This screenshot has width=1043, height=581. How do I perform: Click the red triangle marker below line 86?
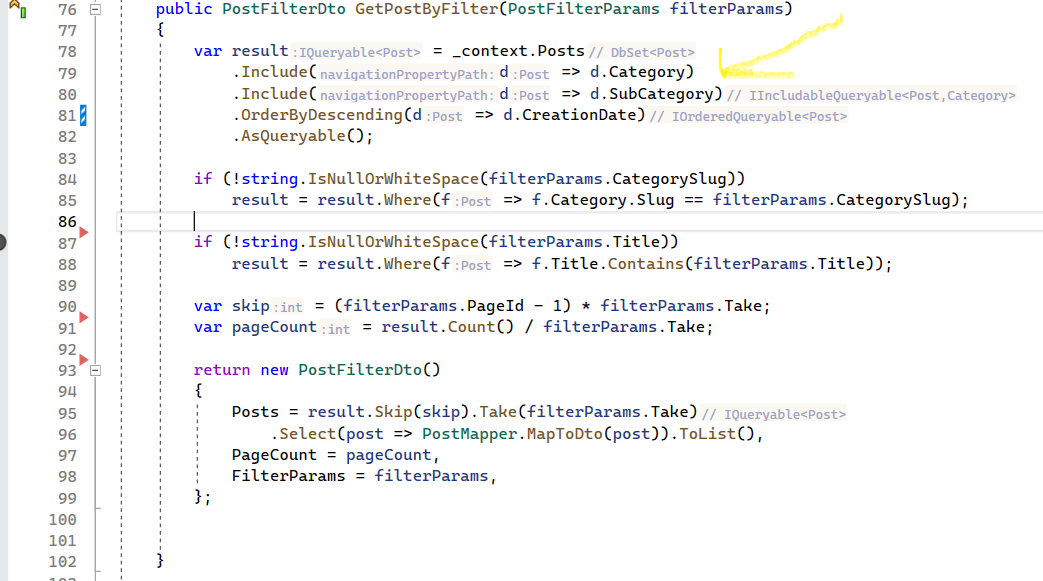click(x=84, y=233)
